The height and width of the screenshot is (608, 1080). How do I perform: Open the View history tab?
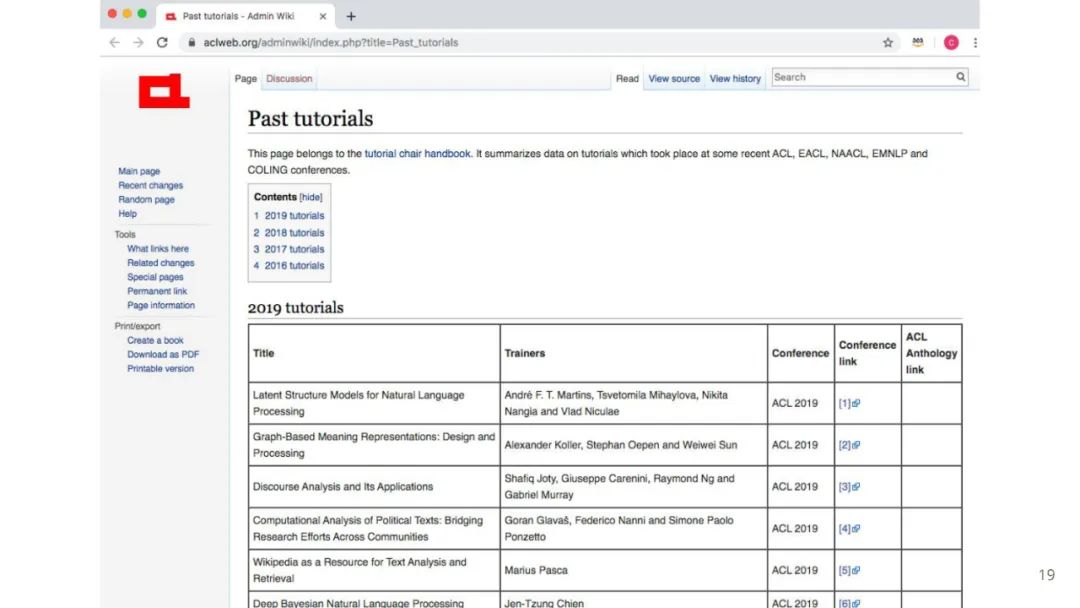click(x=735, y=78)
